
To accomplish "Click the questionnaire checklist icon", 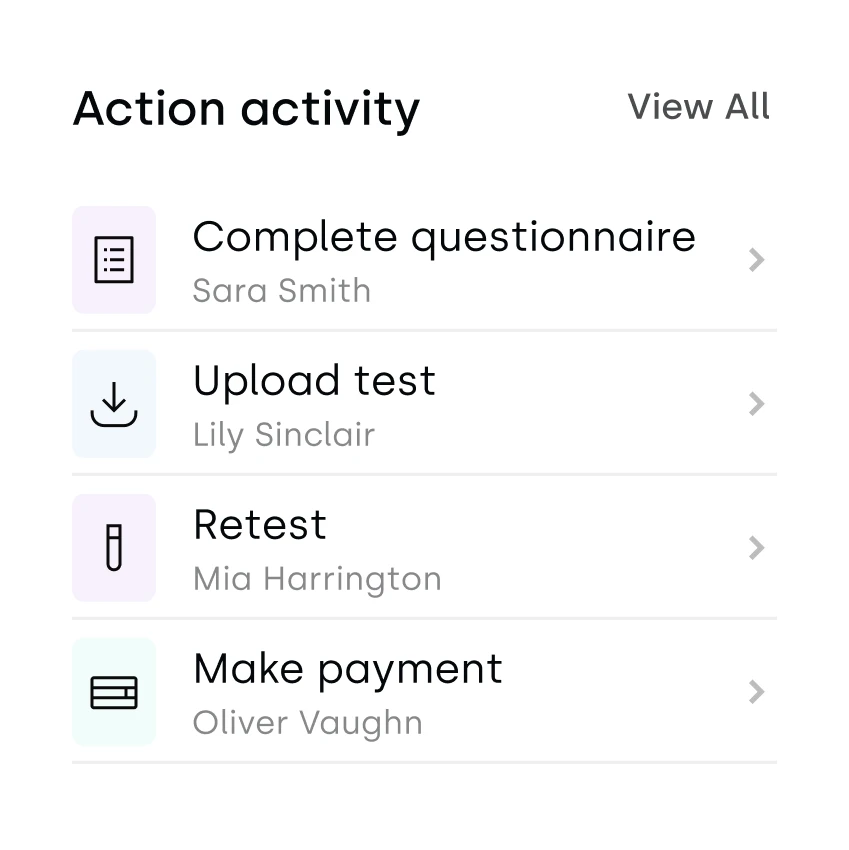I will [114, 260].
